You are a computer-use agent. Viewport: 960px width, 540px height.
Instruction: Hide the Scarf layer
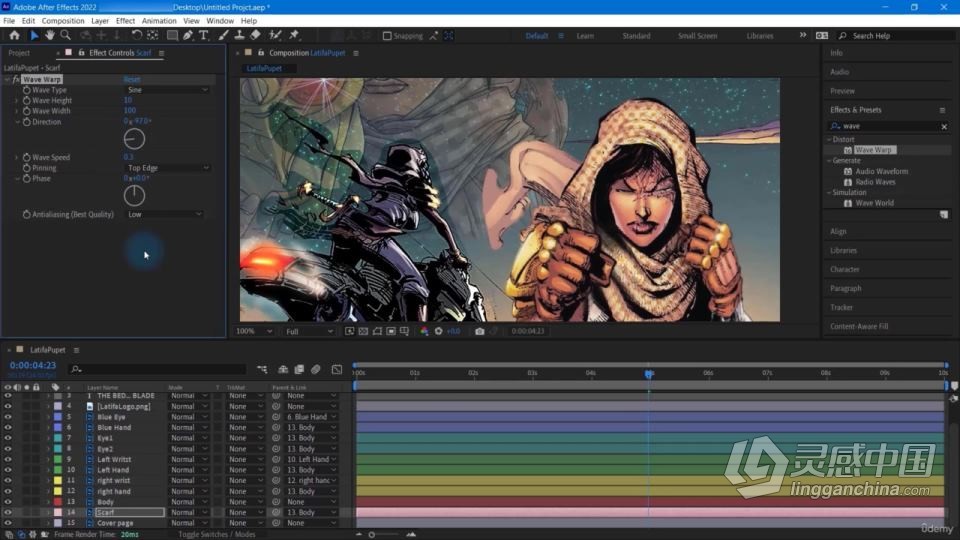(x=8, y=512)
